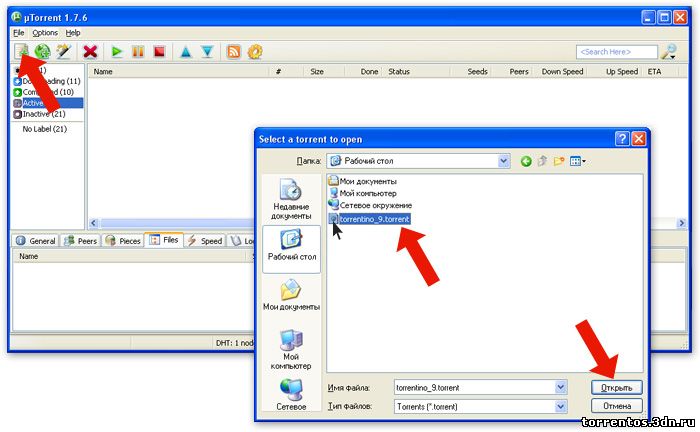Select Inactive (21) in the sidebar
Viewport: 700px width, 432px height.
click(x=44, y=114)
